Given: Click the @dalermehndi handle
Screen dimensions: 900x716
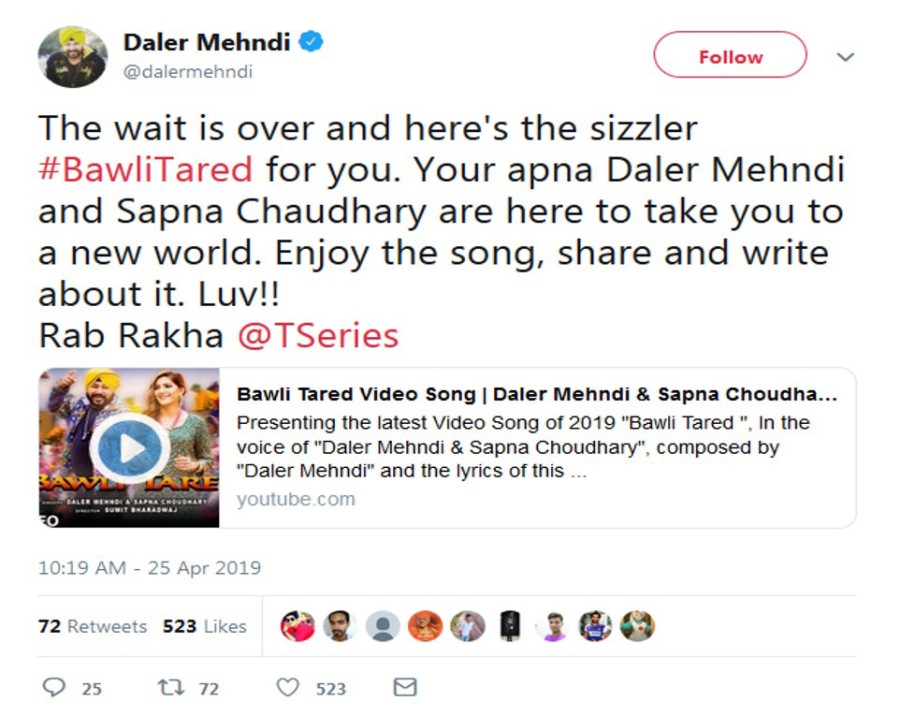Looking at the screenshot, I should click(x=187, y=72).
